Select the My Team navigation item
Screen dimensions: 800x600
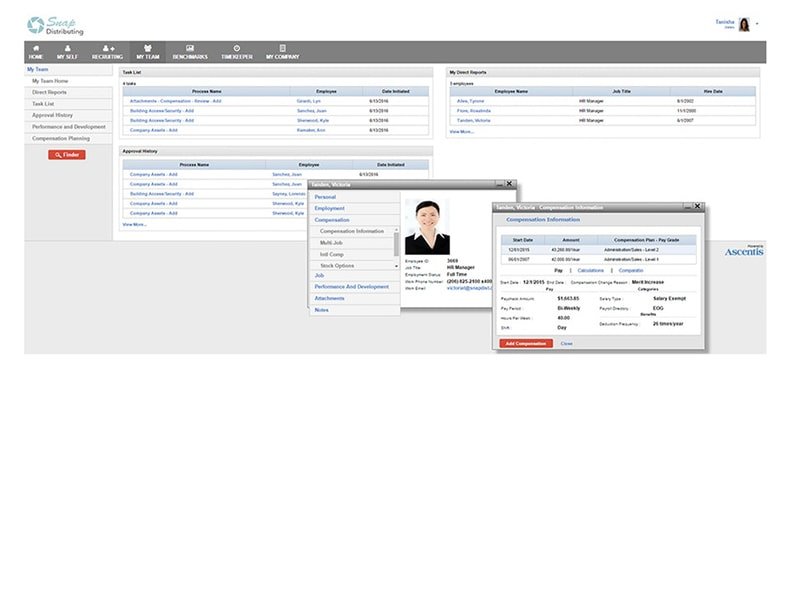point(147,52)
